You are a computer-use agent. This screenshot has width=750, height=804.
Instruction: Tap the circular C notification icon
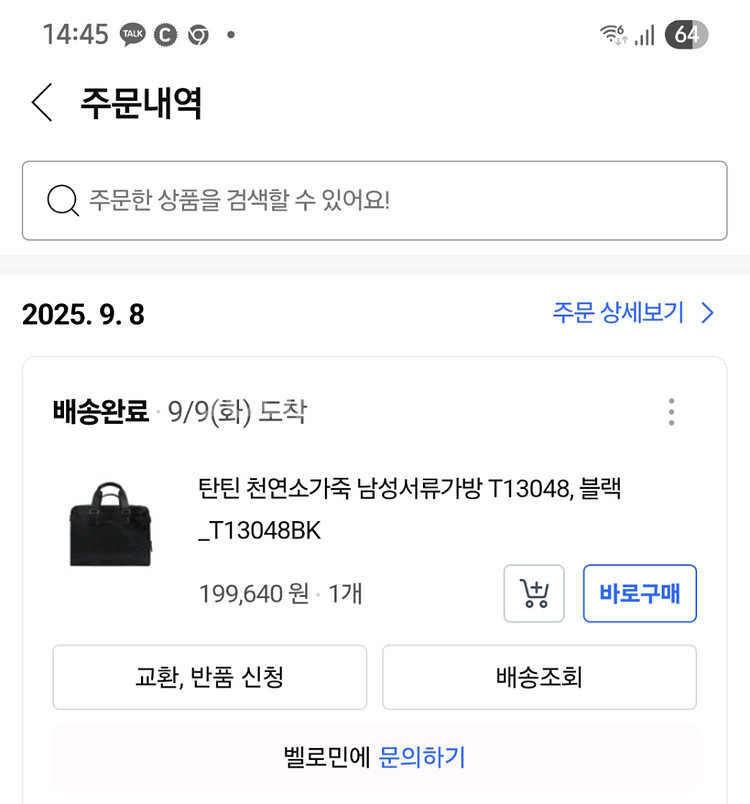click(x=165, y=35)
